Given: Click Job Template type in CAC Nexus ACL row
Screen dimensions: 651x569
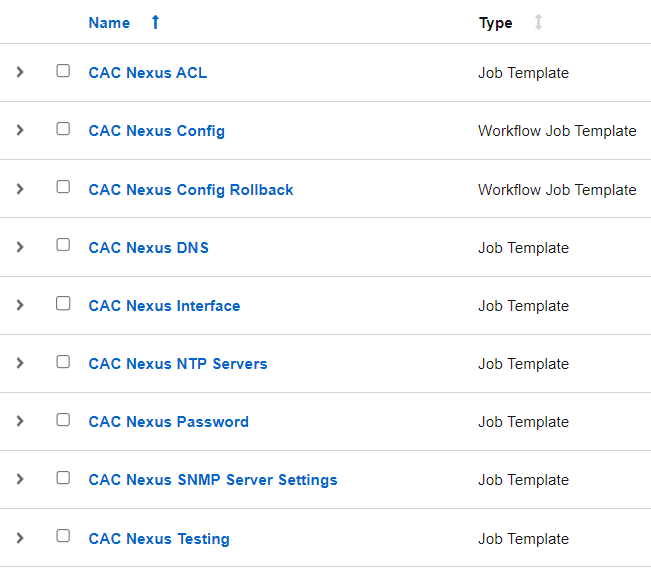Looking at the screenshot, I should (x=524, y=73).
